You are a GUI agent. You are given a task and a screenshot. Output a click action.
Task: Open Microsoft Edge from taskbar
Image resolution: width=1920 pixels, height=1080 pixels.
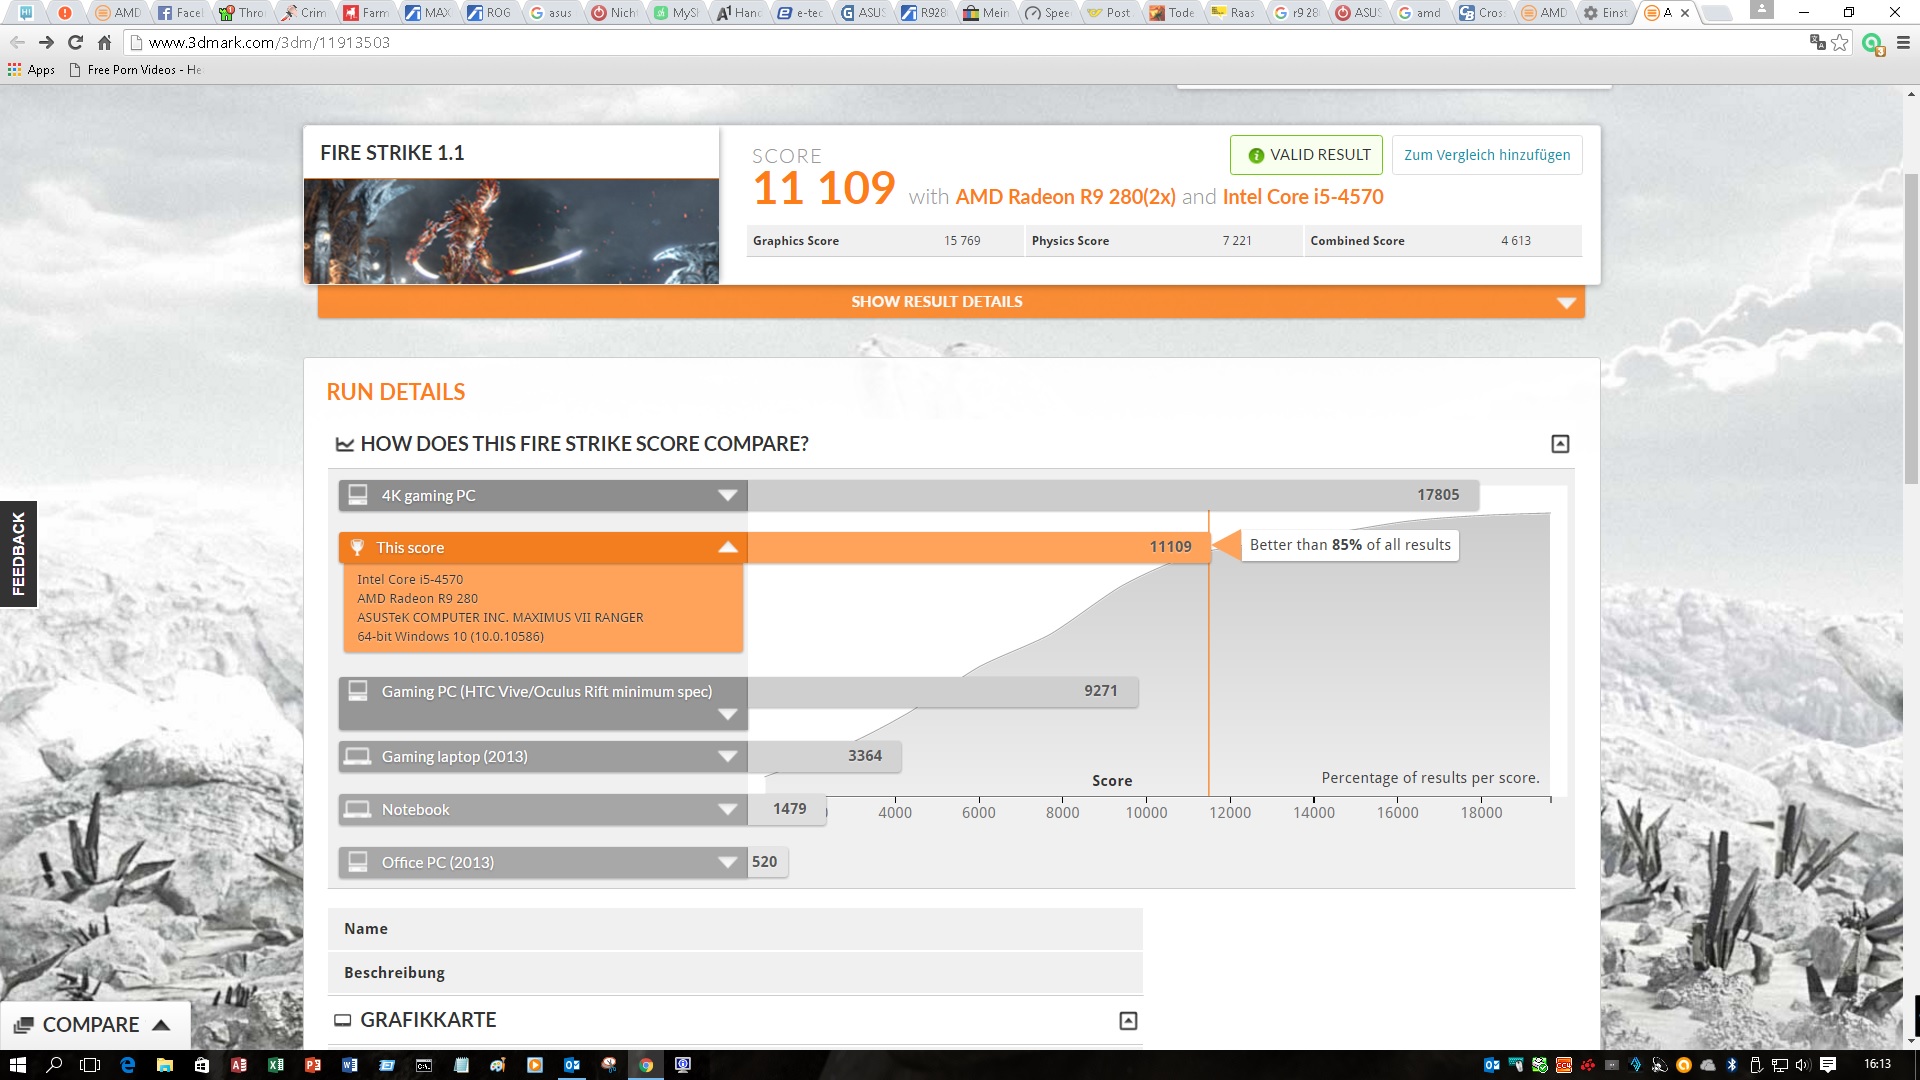(x=127, y=1065)
